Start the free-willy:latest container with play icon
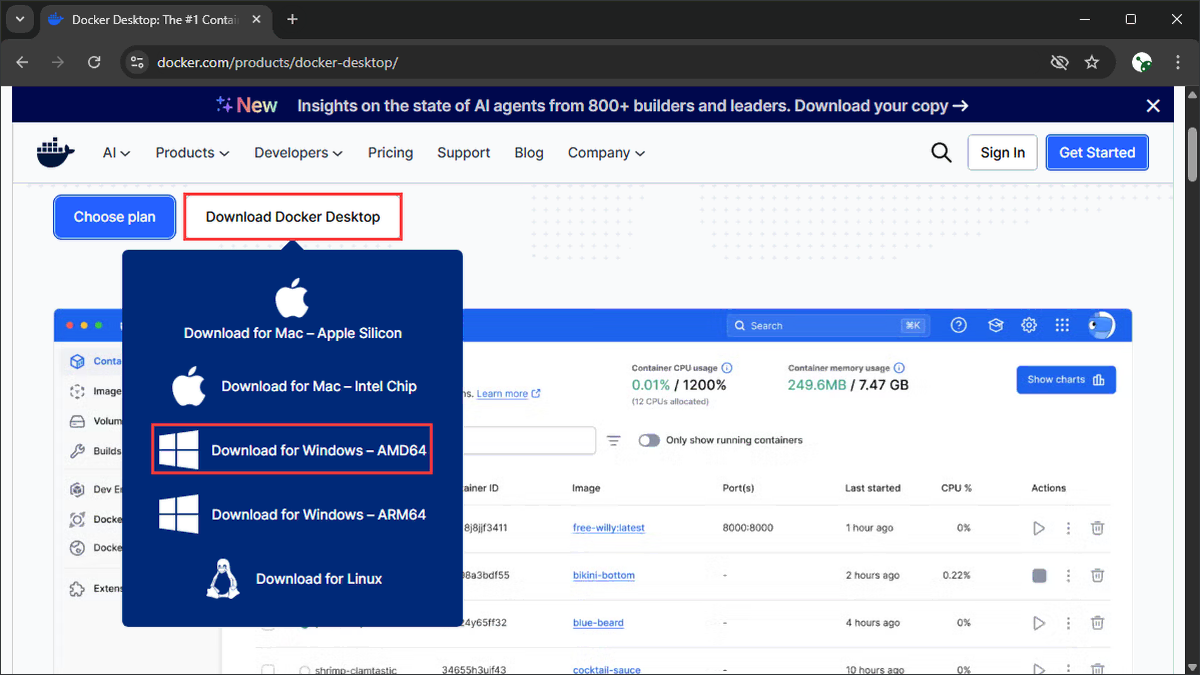Screen dimensions: 1200x675 (1039, 528)
